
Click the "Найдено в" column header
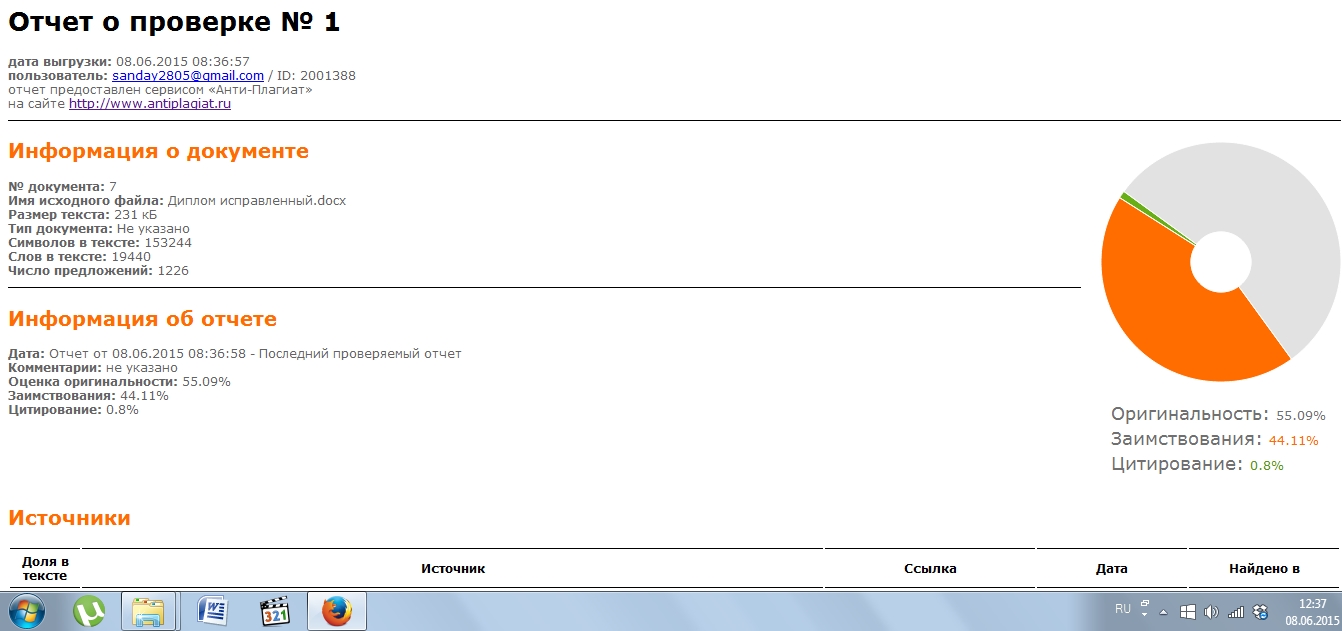1264,568
